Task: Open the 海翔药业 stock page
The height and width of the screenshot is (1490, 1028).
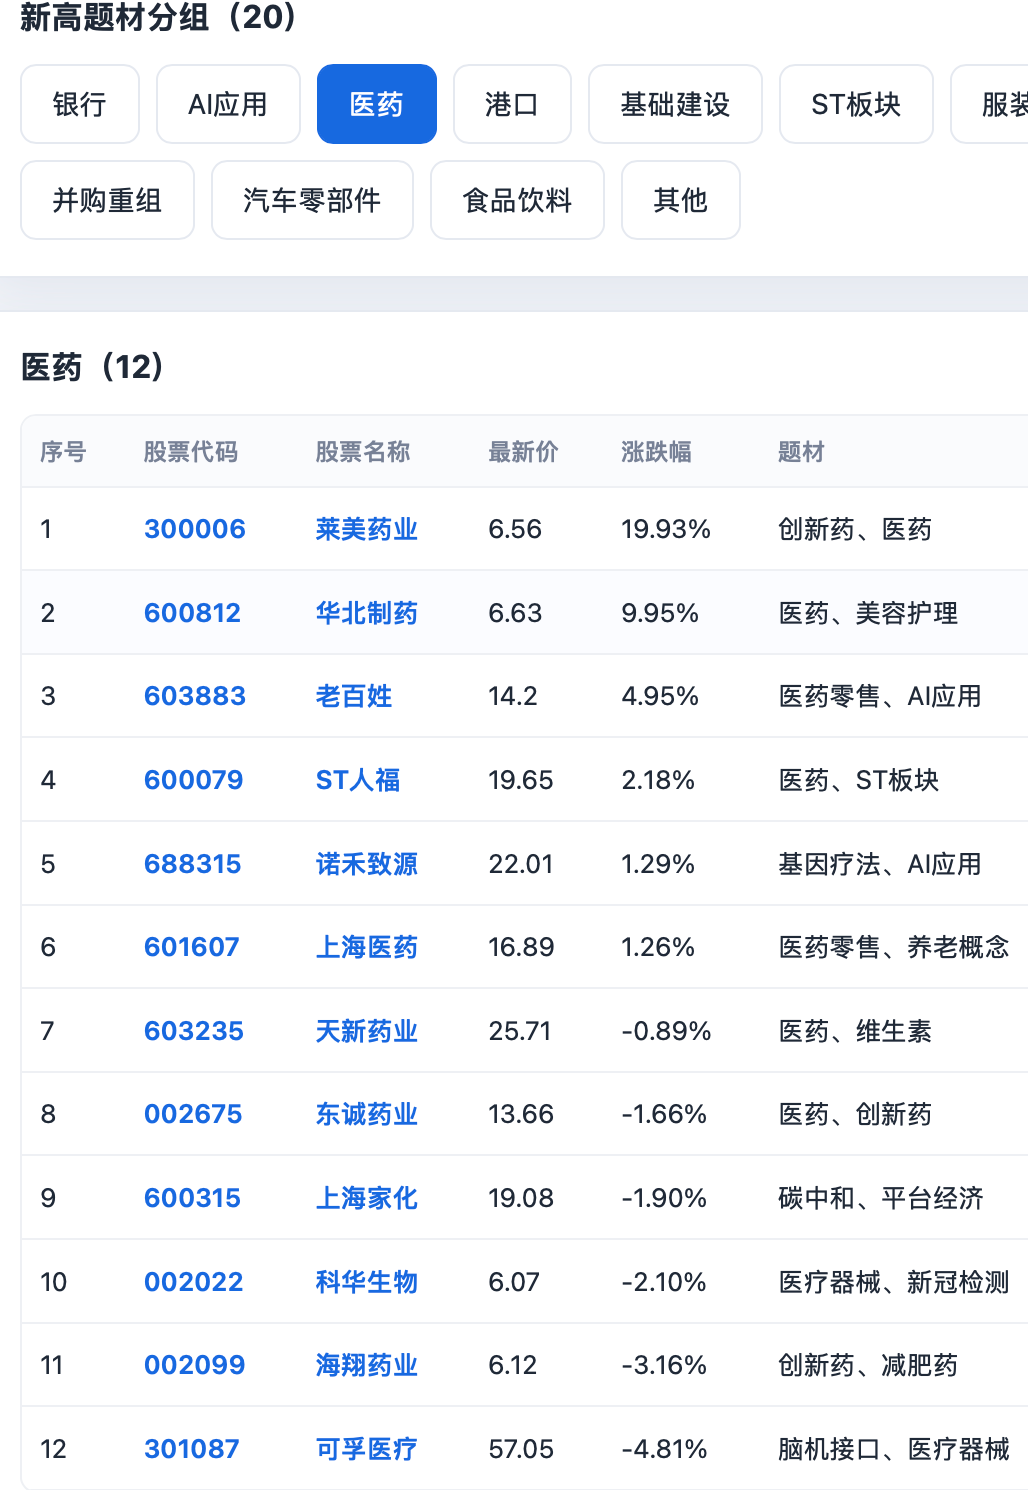Action: pos(367,1365)
